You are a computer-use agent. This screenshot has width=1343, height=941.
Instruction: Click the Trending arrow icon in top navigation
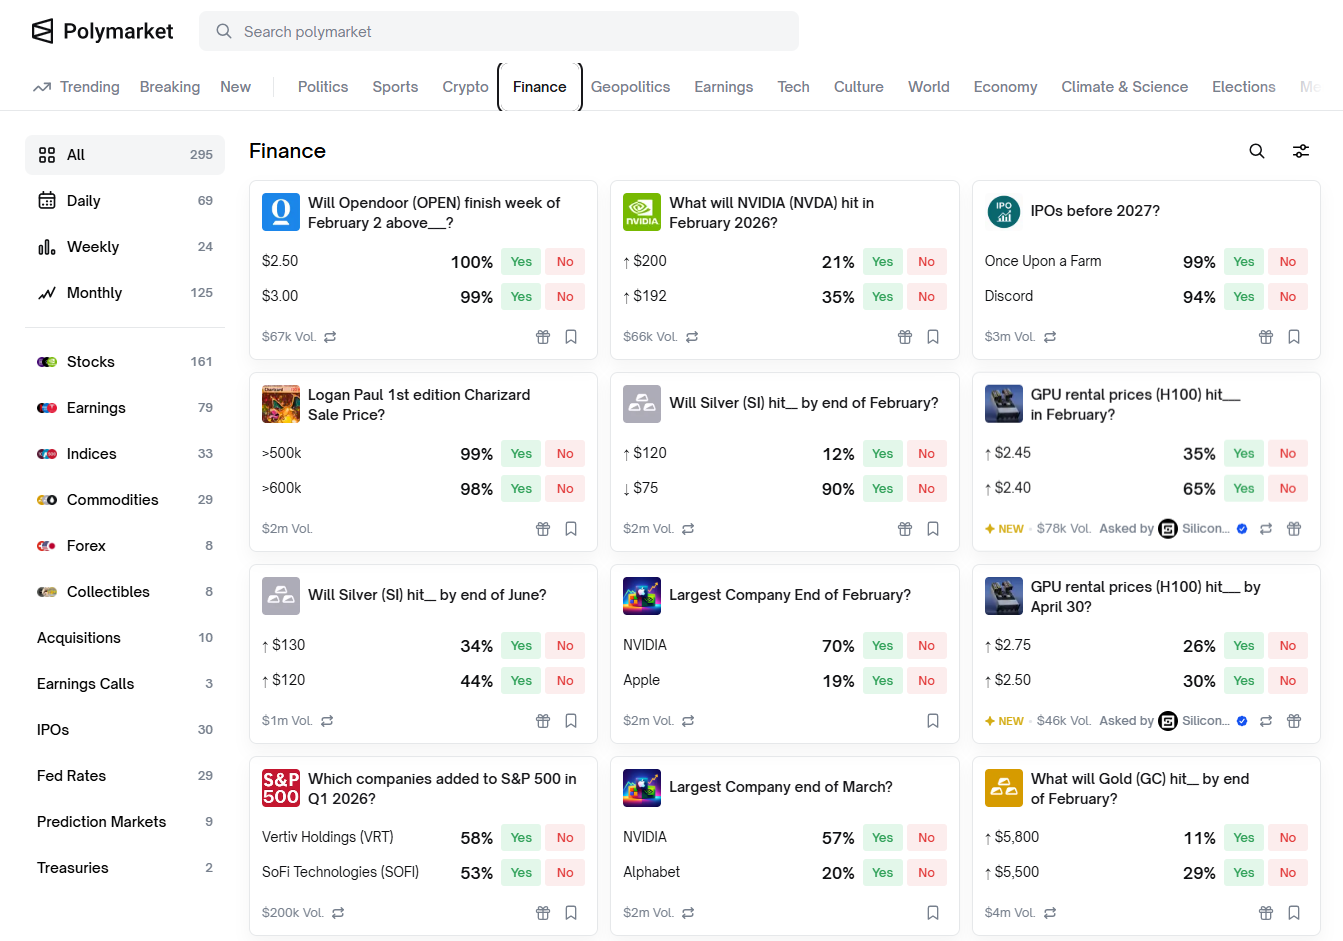tap(41, 87)
